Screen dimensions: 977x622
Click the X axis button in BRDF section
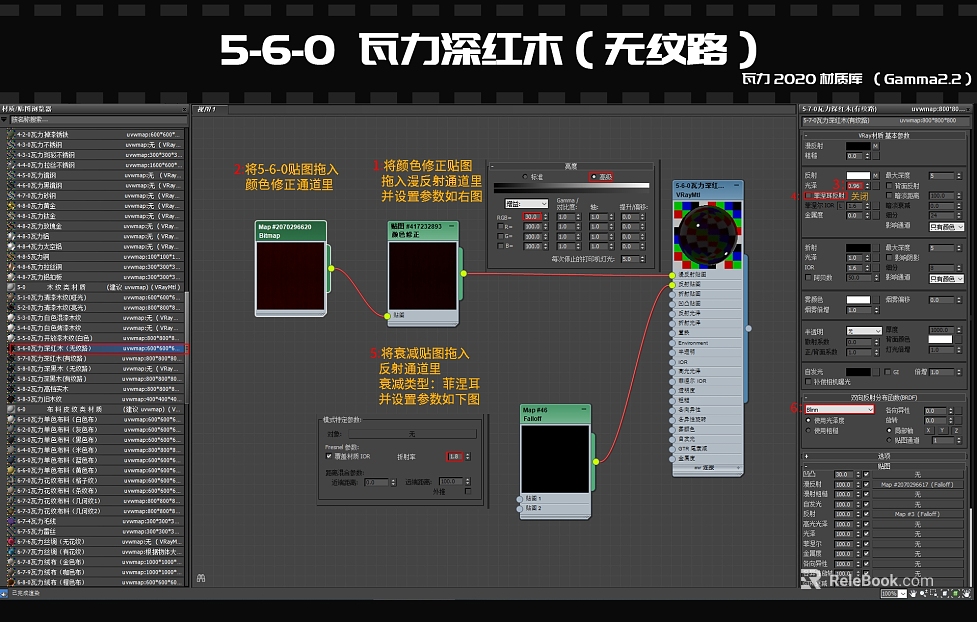(x=928, y=430)
